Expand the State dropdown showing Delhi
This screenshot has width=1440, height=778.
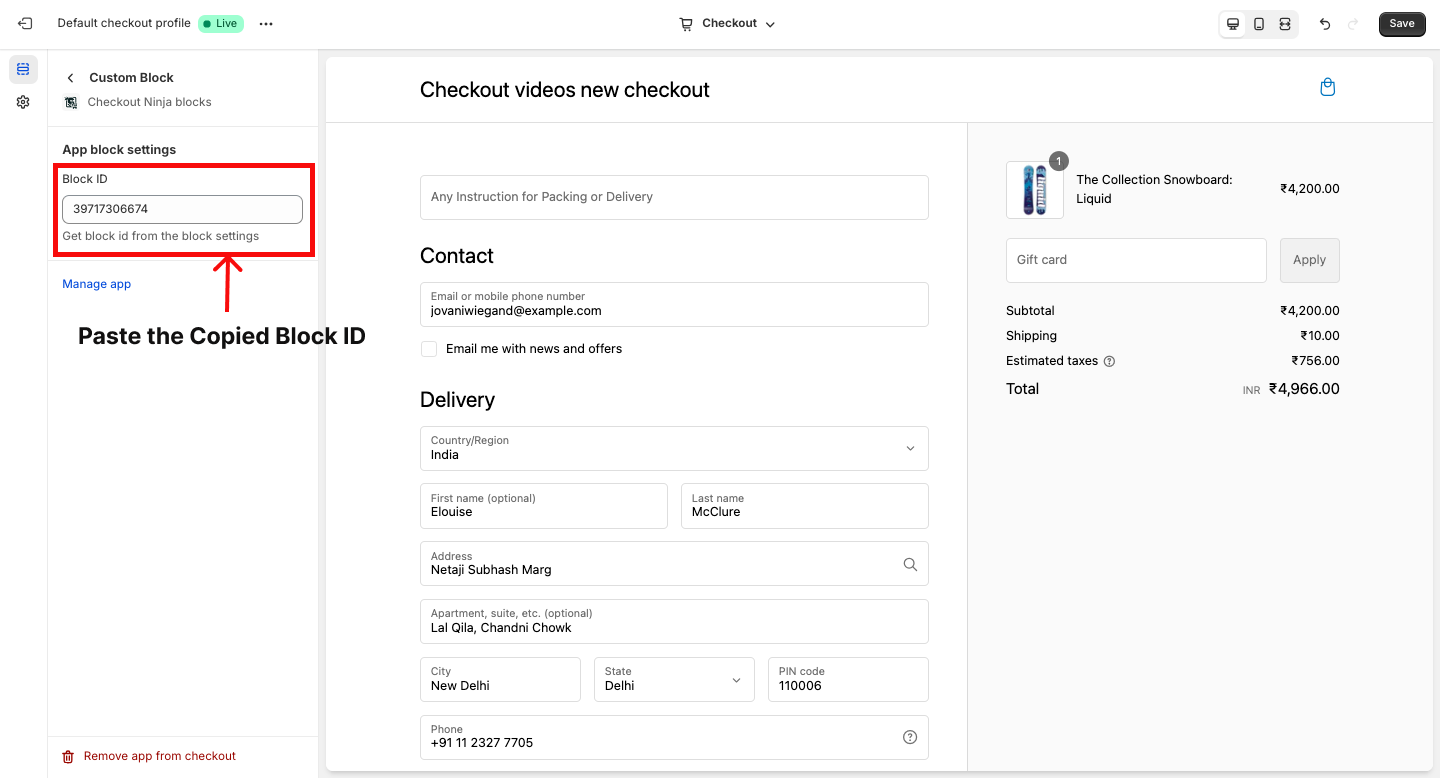(736, 680)
